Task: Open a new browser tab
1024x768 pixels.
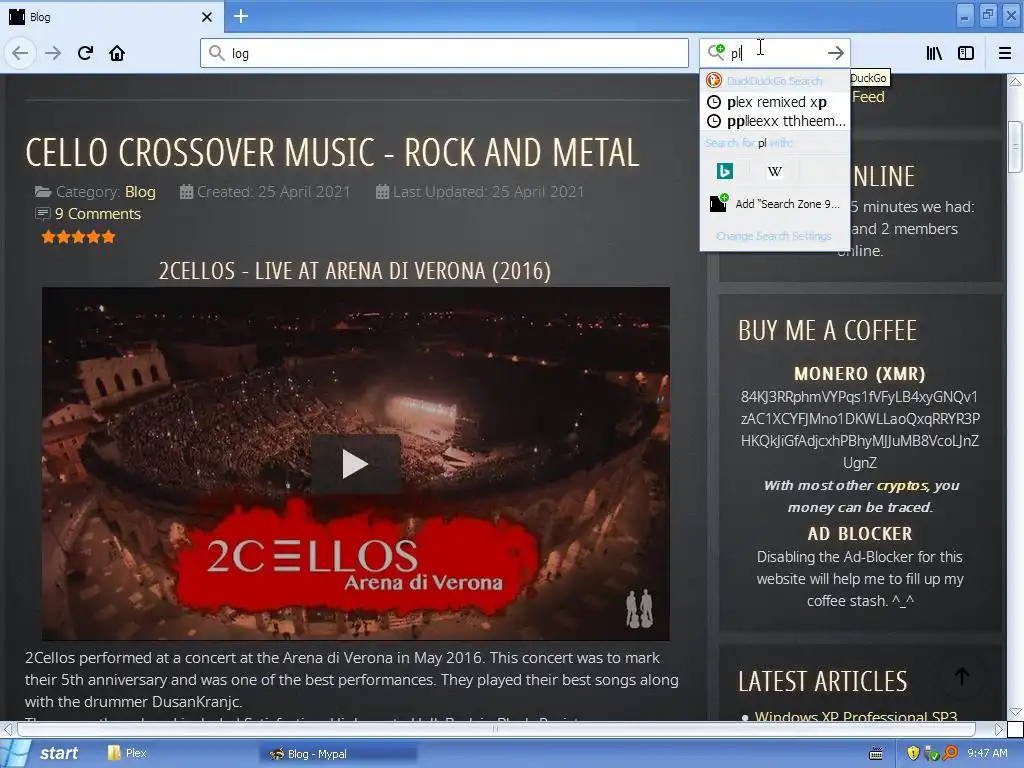Action: click(240, 16)
